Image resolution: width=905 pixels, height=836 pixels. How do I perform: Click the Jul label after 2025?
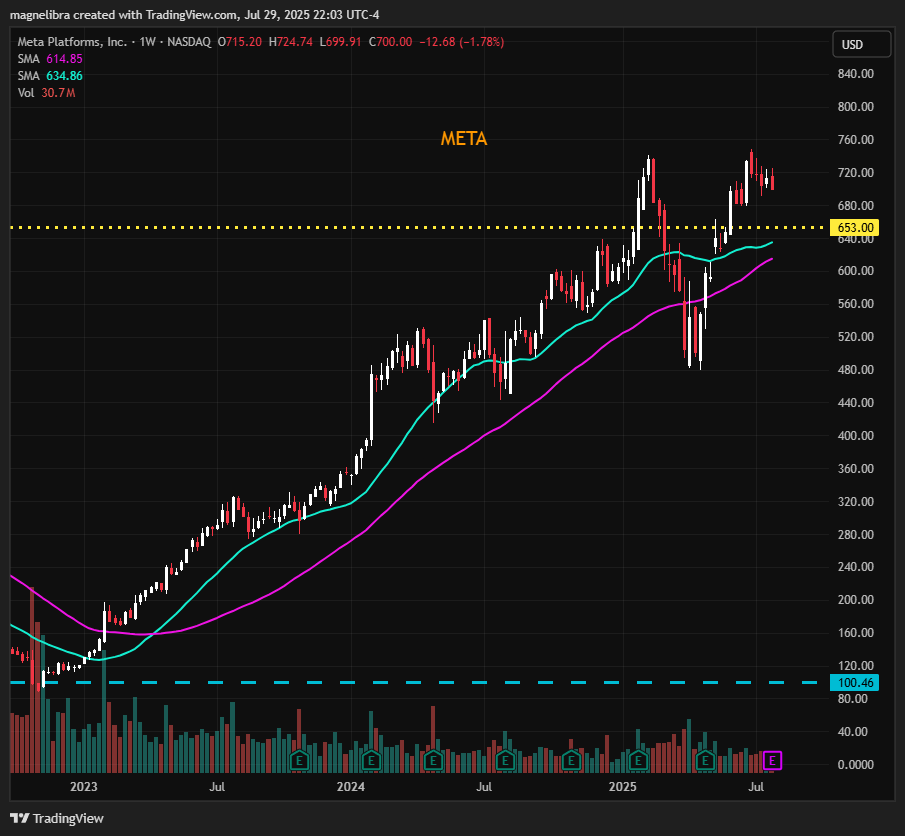[x=756, y=786]
